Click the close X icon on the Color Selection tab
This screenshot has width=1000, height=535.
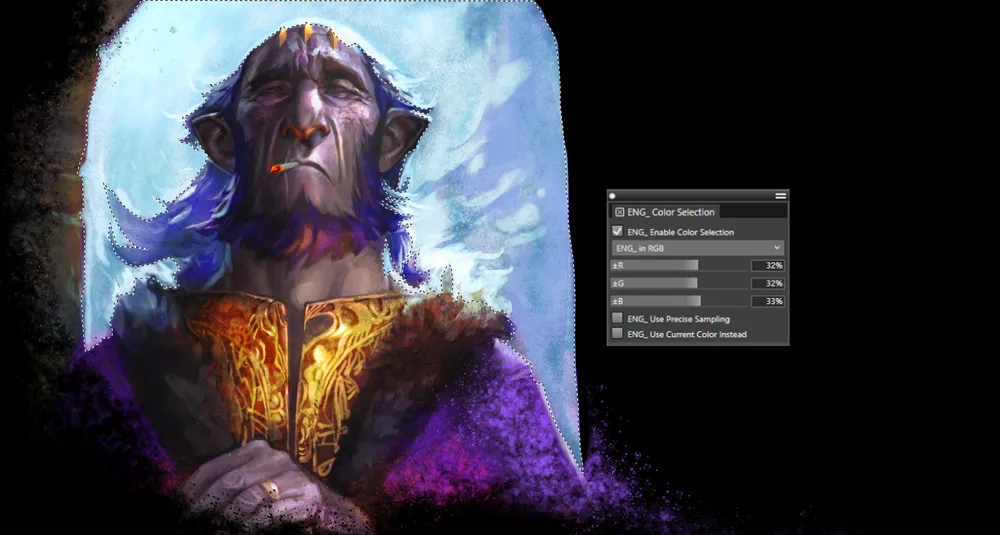coord(620,212)
